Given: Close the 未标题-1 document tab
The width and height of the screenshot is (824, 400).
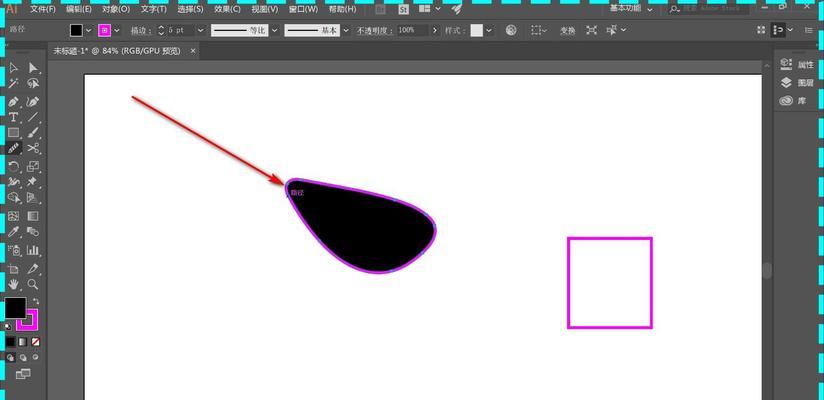Looking at the screenshot, I should 193,50.
